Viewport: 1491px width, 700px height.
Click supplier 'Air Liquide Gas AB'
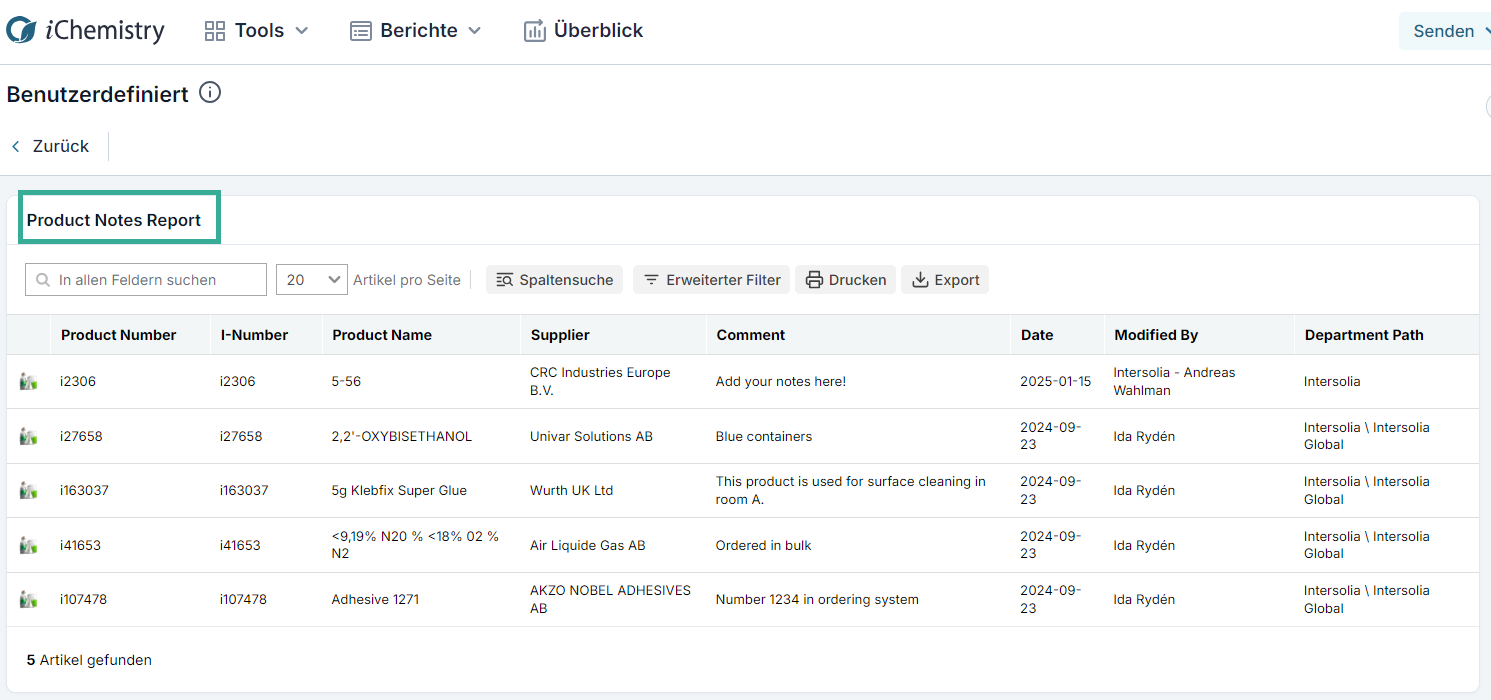(588, 545)
